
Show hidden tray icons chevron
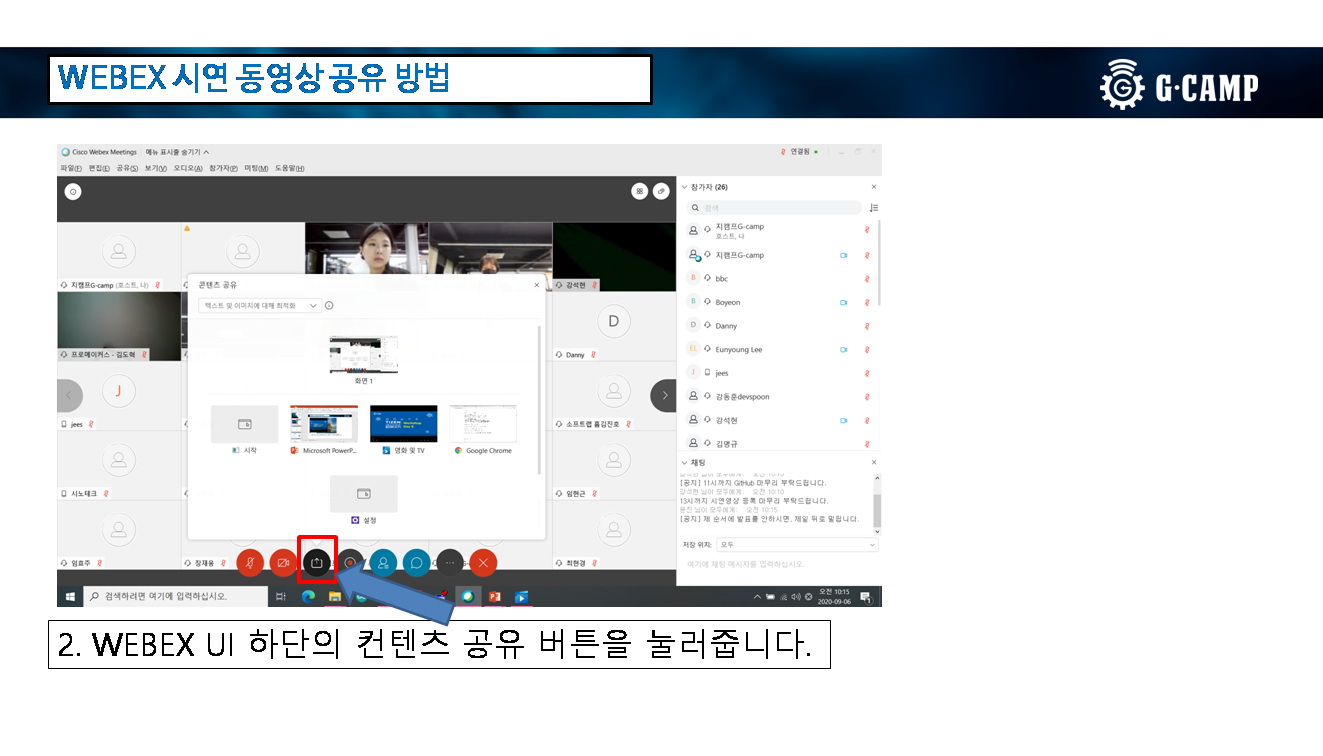tap(757, 596)
